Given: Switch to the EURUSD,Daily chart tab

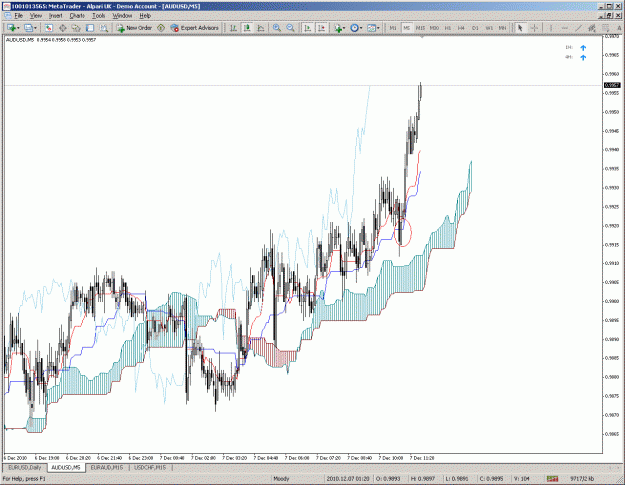Looking at the screenshot, I should pyautogui.click(x=25, y=467).
